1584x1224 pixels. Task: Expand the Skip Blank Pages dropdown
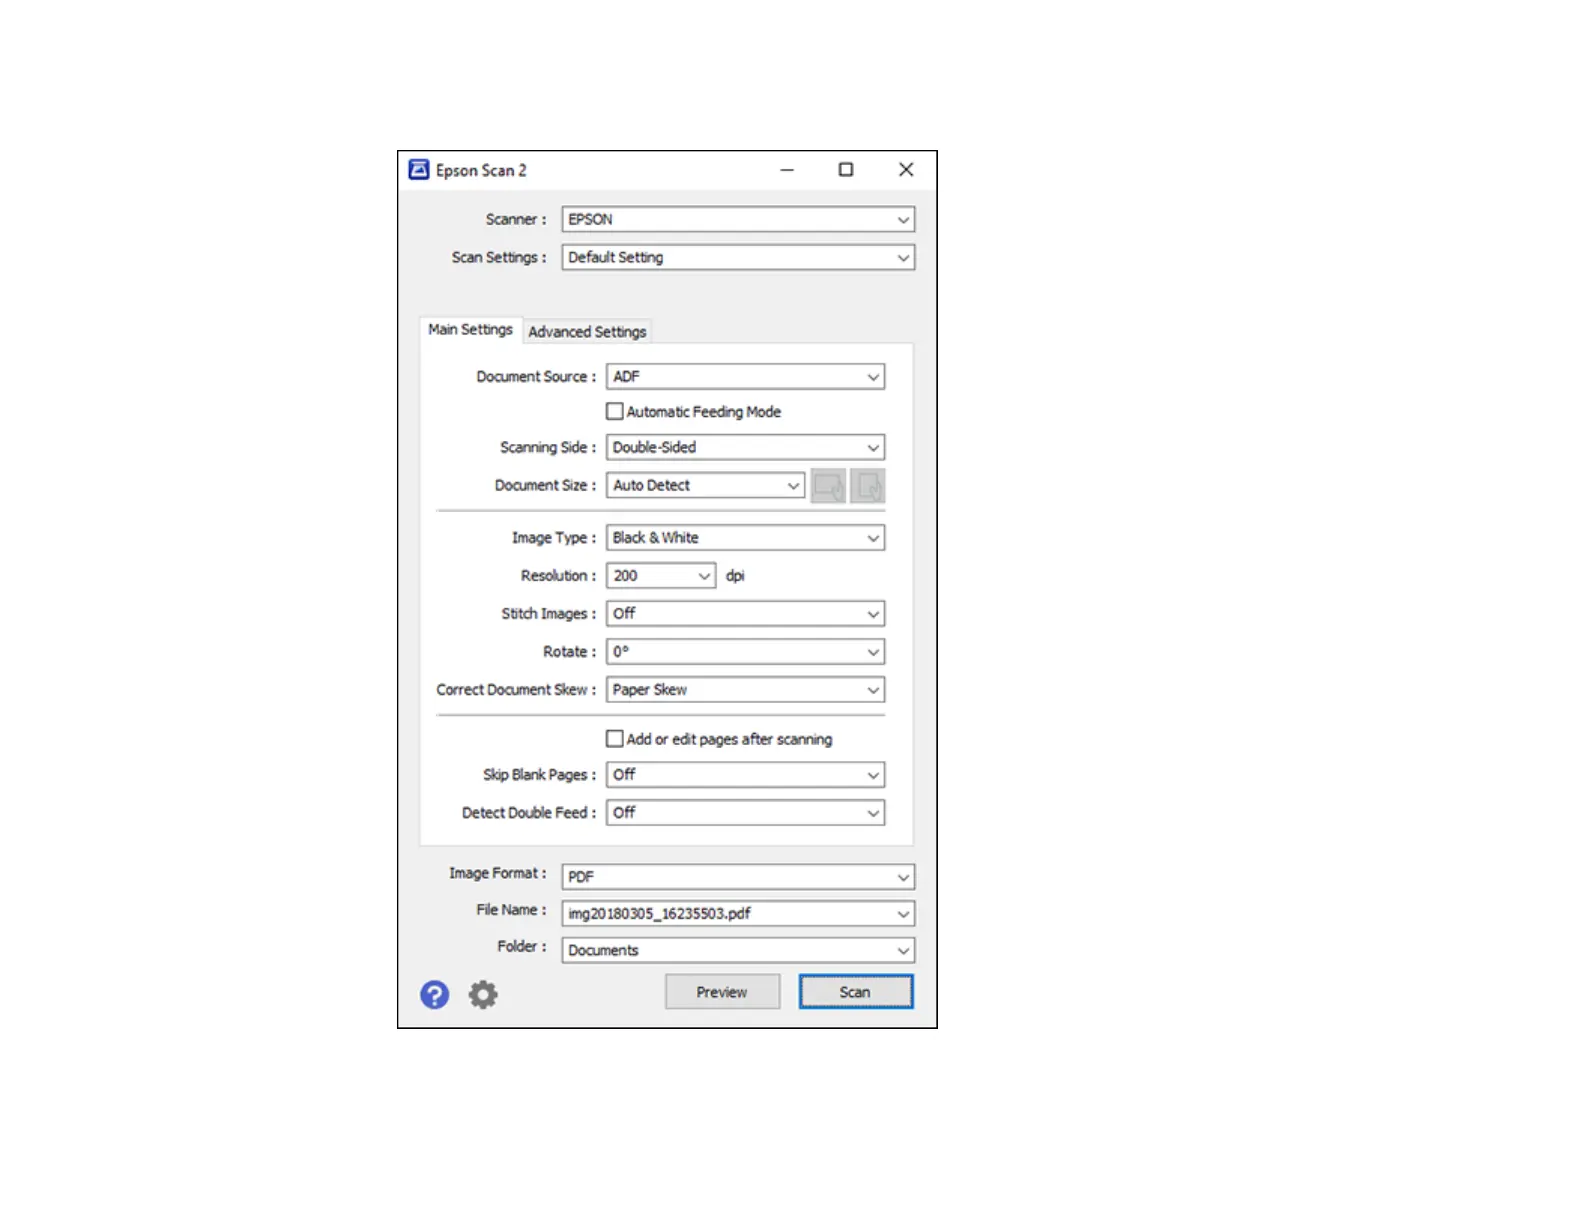point(745,775)
